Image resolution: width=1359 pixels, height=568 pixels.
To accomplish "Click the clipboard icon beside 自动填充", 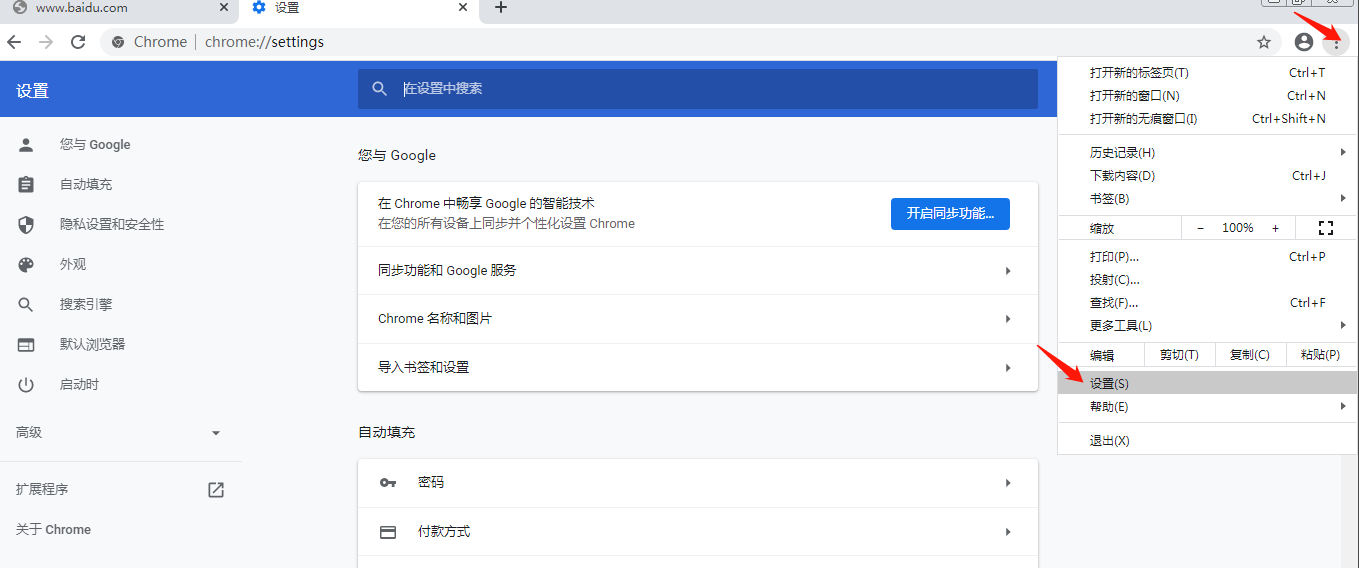I will pyautogui.click(x=26, y=185).
